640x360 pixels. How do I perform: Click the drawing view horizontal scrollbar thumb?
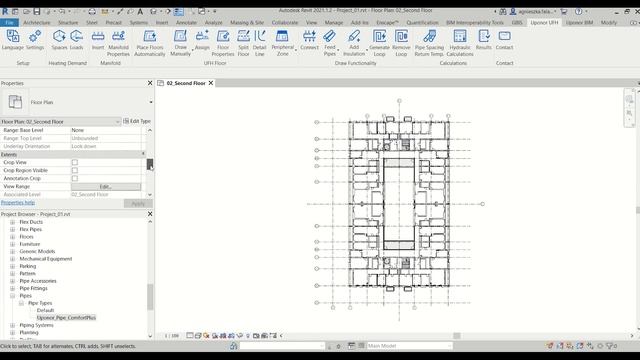click(457, 336)
